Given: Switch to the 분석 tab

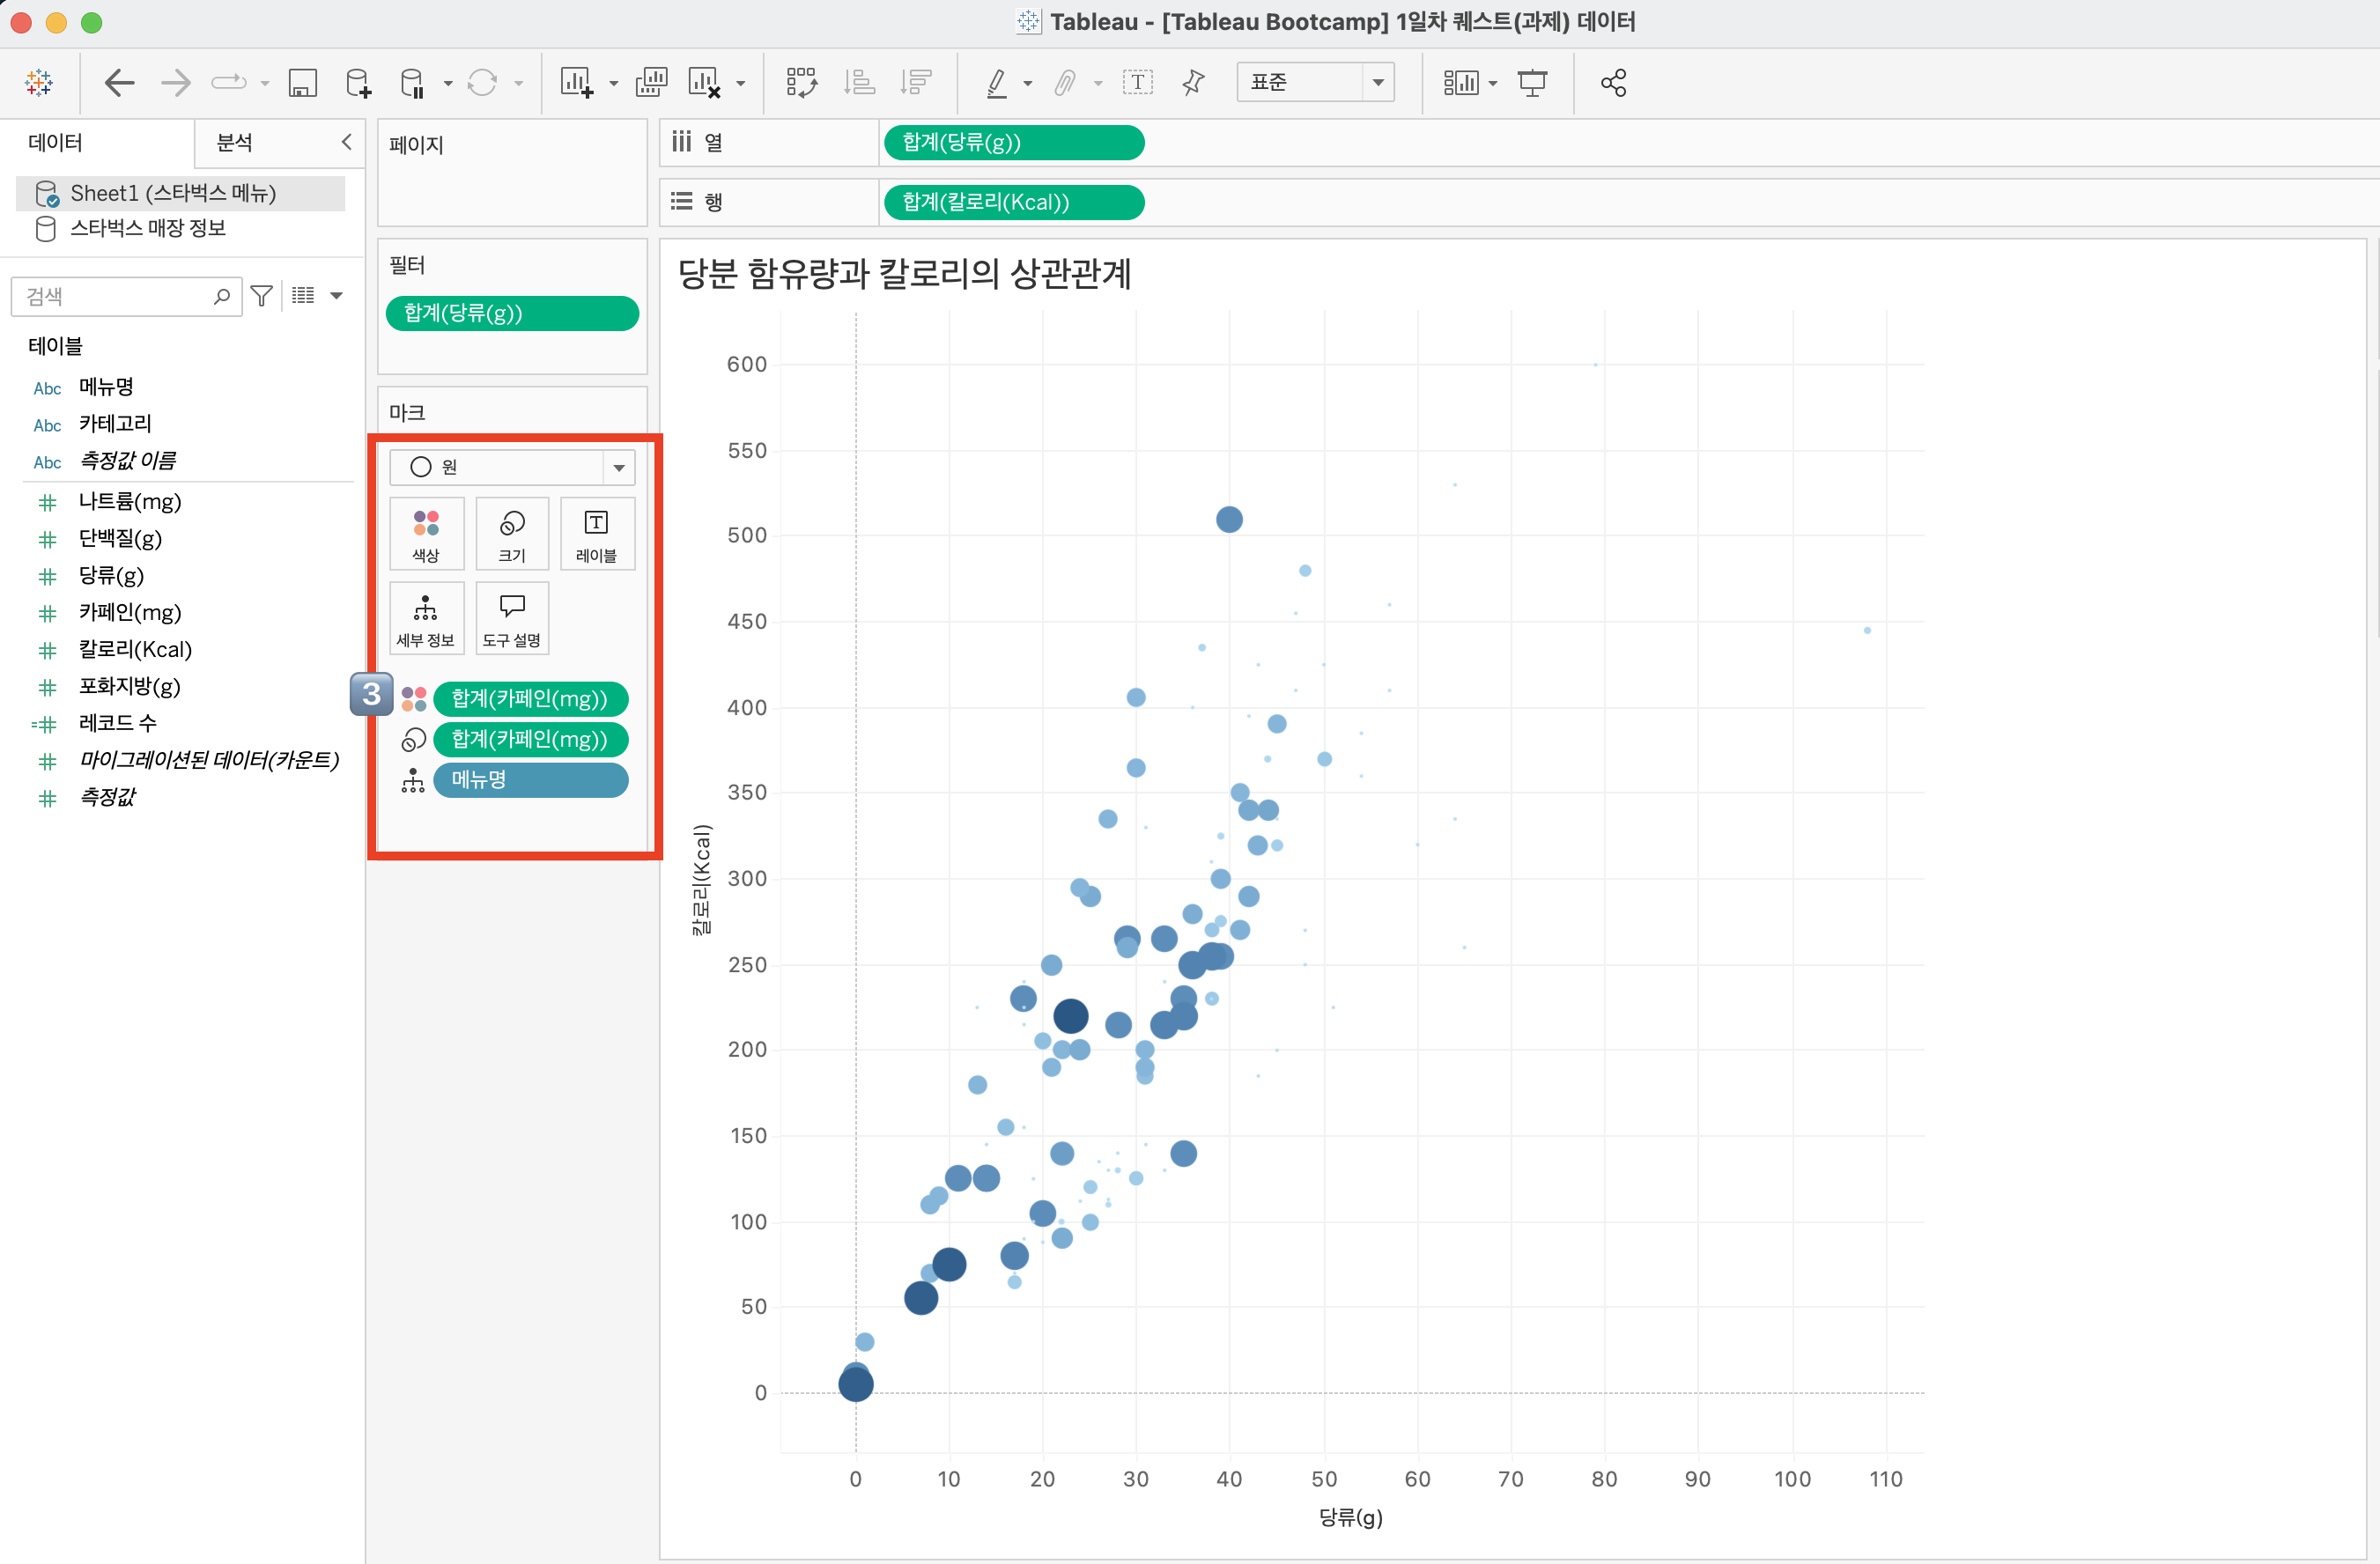Looking at the screenshot, I should pos(235,142).
